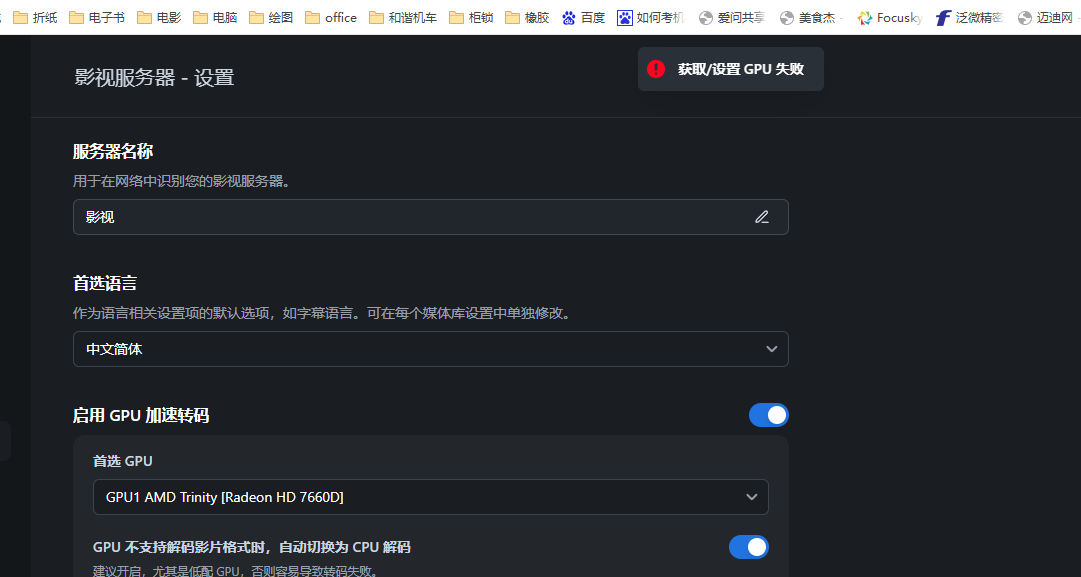The image size is (1081, 577).
Task: Click the 首选语言 section heading
Action: pyautogui.click(x=105, y=283)
